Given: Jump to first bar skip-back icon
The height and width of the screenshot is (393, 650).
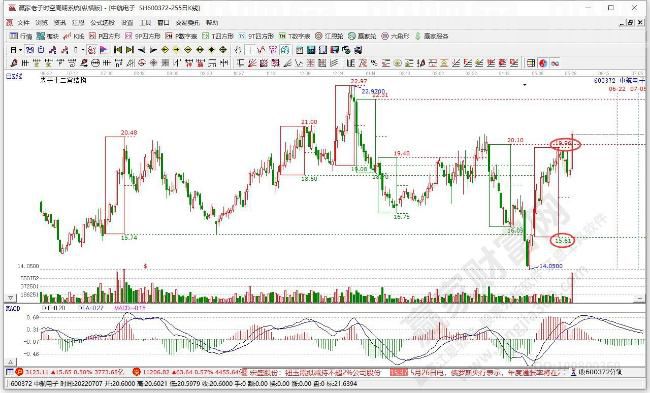Looking at the screenshot, I should (118, 50).
